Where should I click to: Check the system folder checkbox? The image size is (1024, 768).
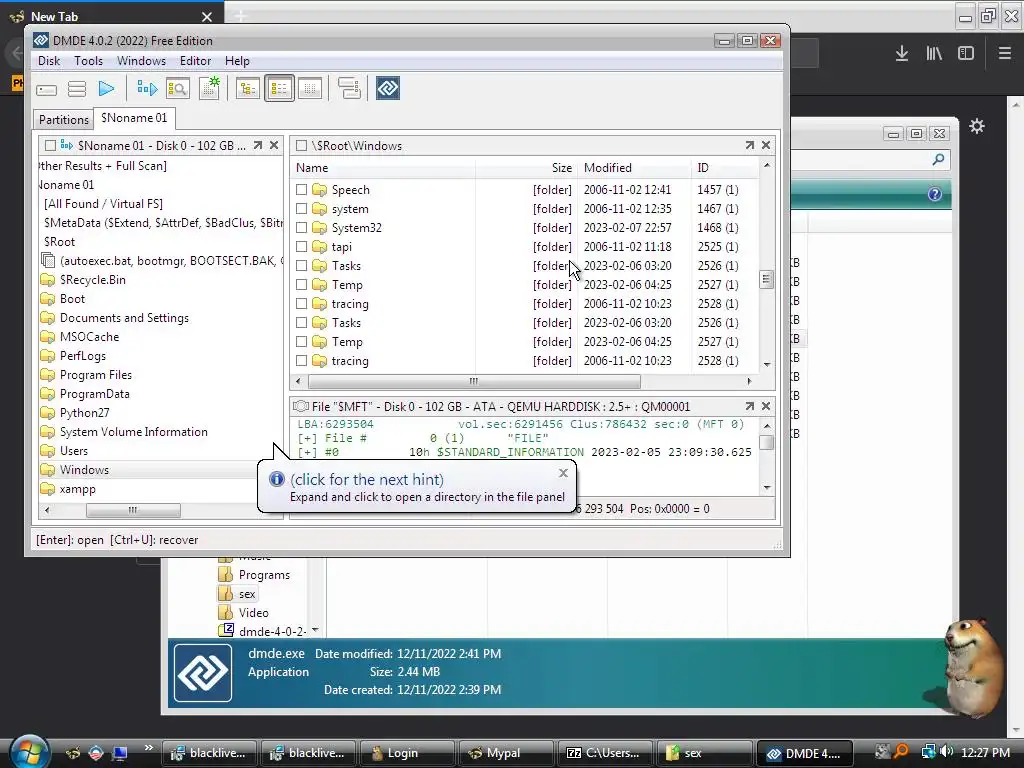coord(301,208)
